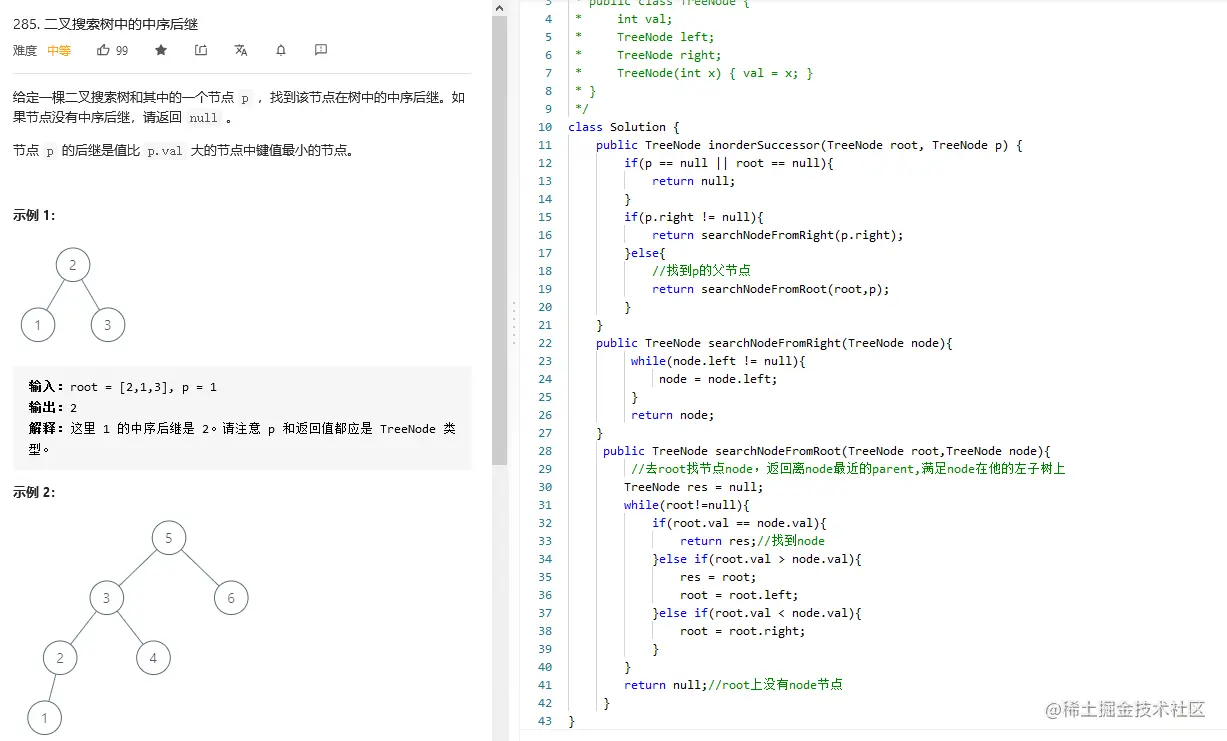Click line 'return node;'
This screenshot has height=741, width=1227.
[673, 415]
